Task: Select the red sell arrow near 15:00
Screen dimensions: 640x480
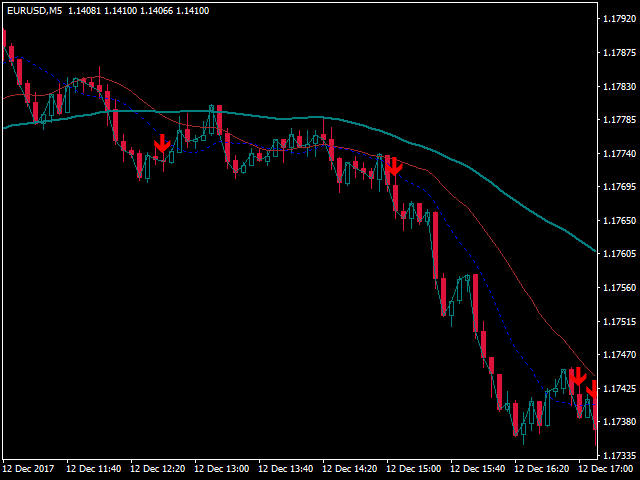Action: [394, 167]
